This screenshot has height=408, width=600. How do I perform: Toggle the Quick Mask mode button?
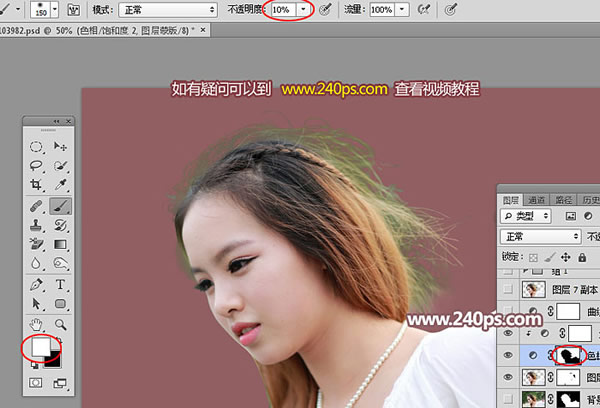pos(36,383)
